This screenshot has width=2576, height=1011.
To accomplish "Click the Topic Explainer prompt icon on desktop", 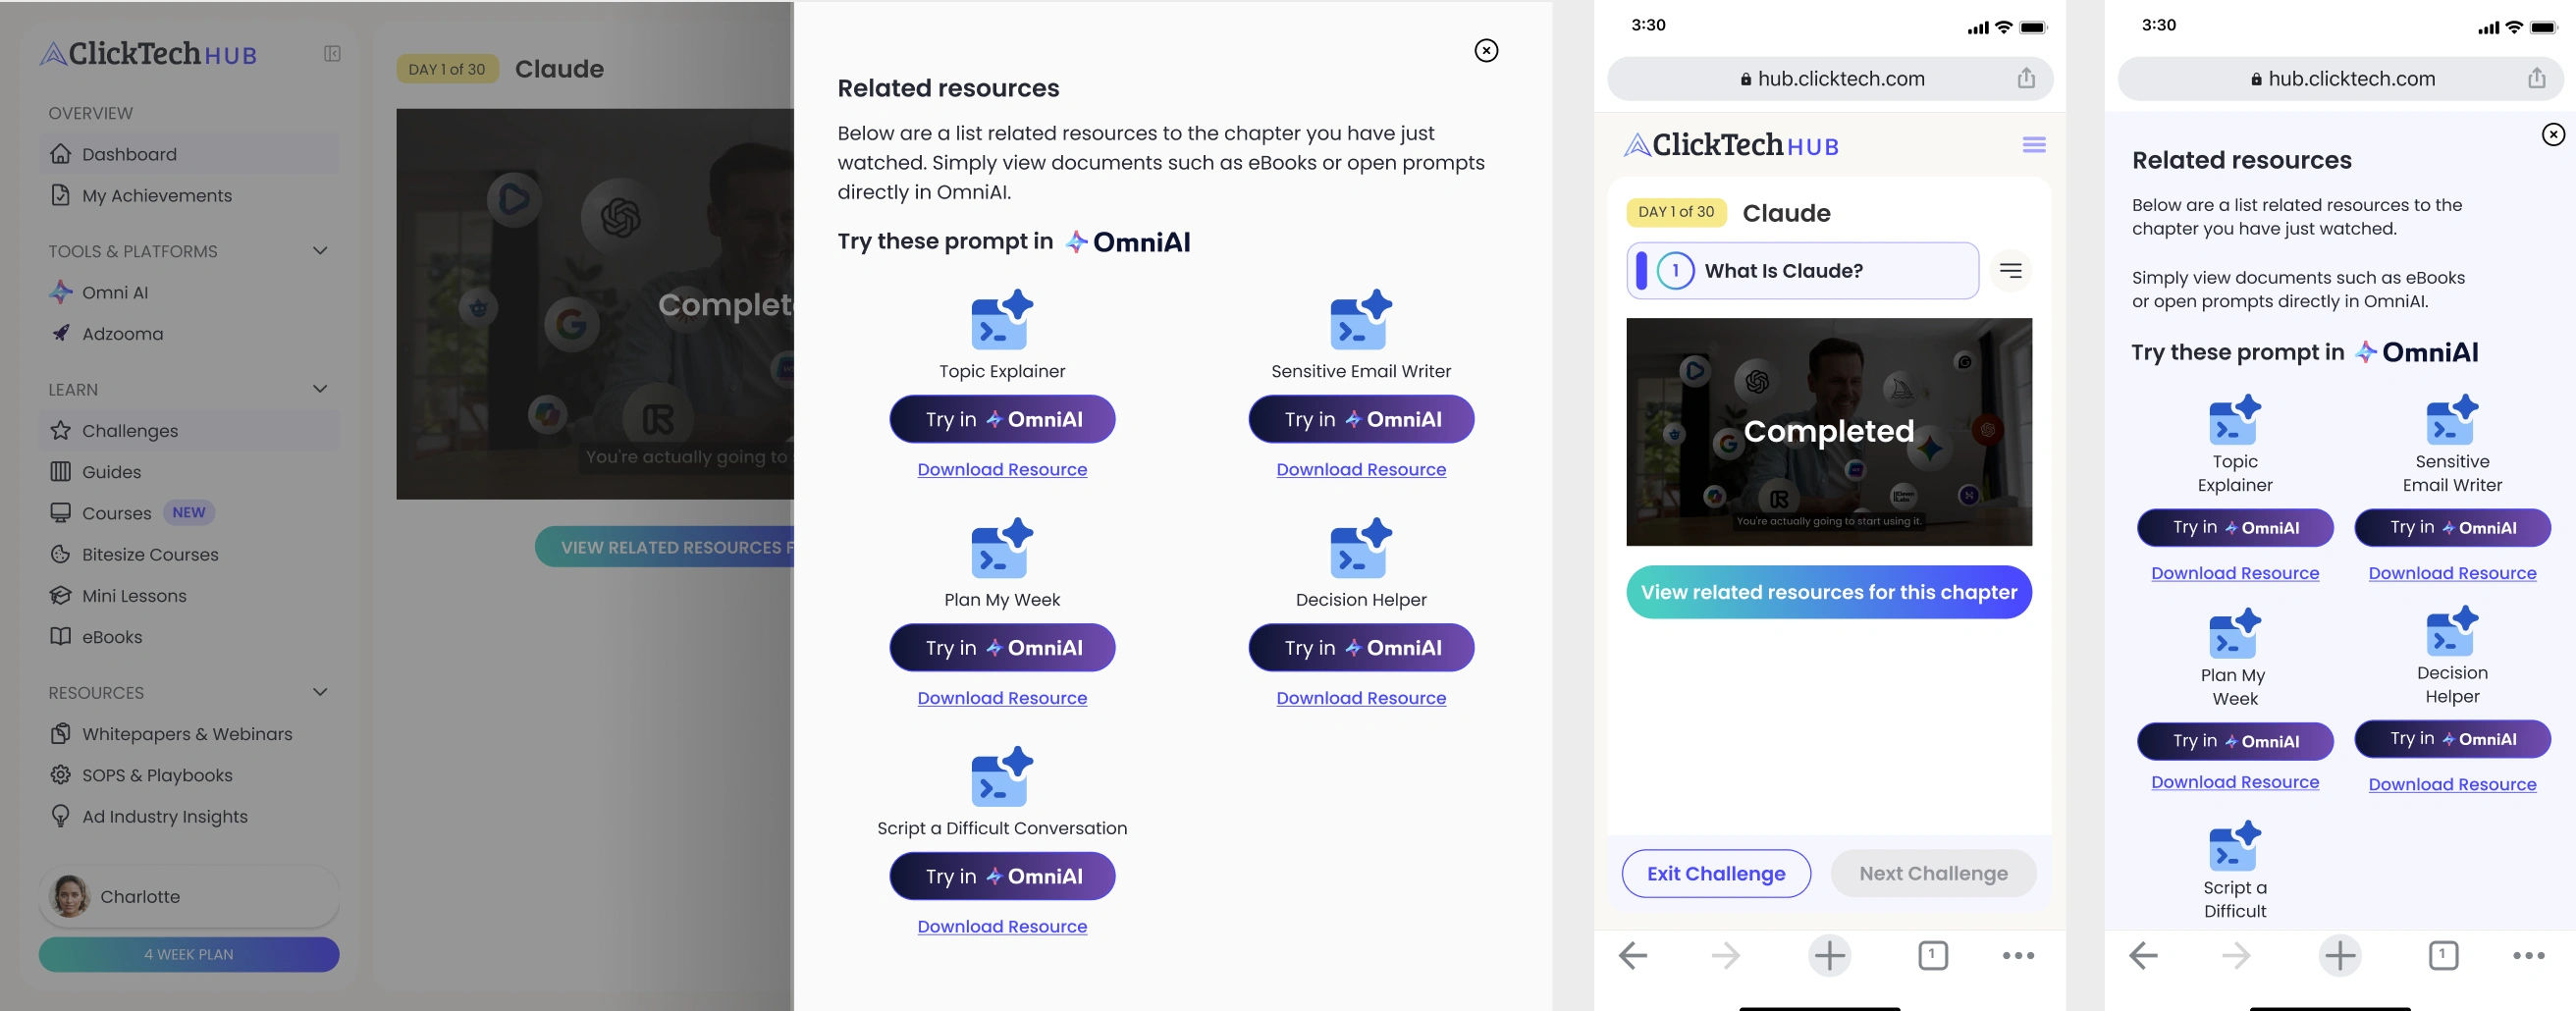I will click(1002, 319).
